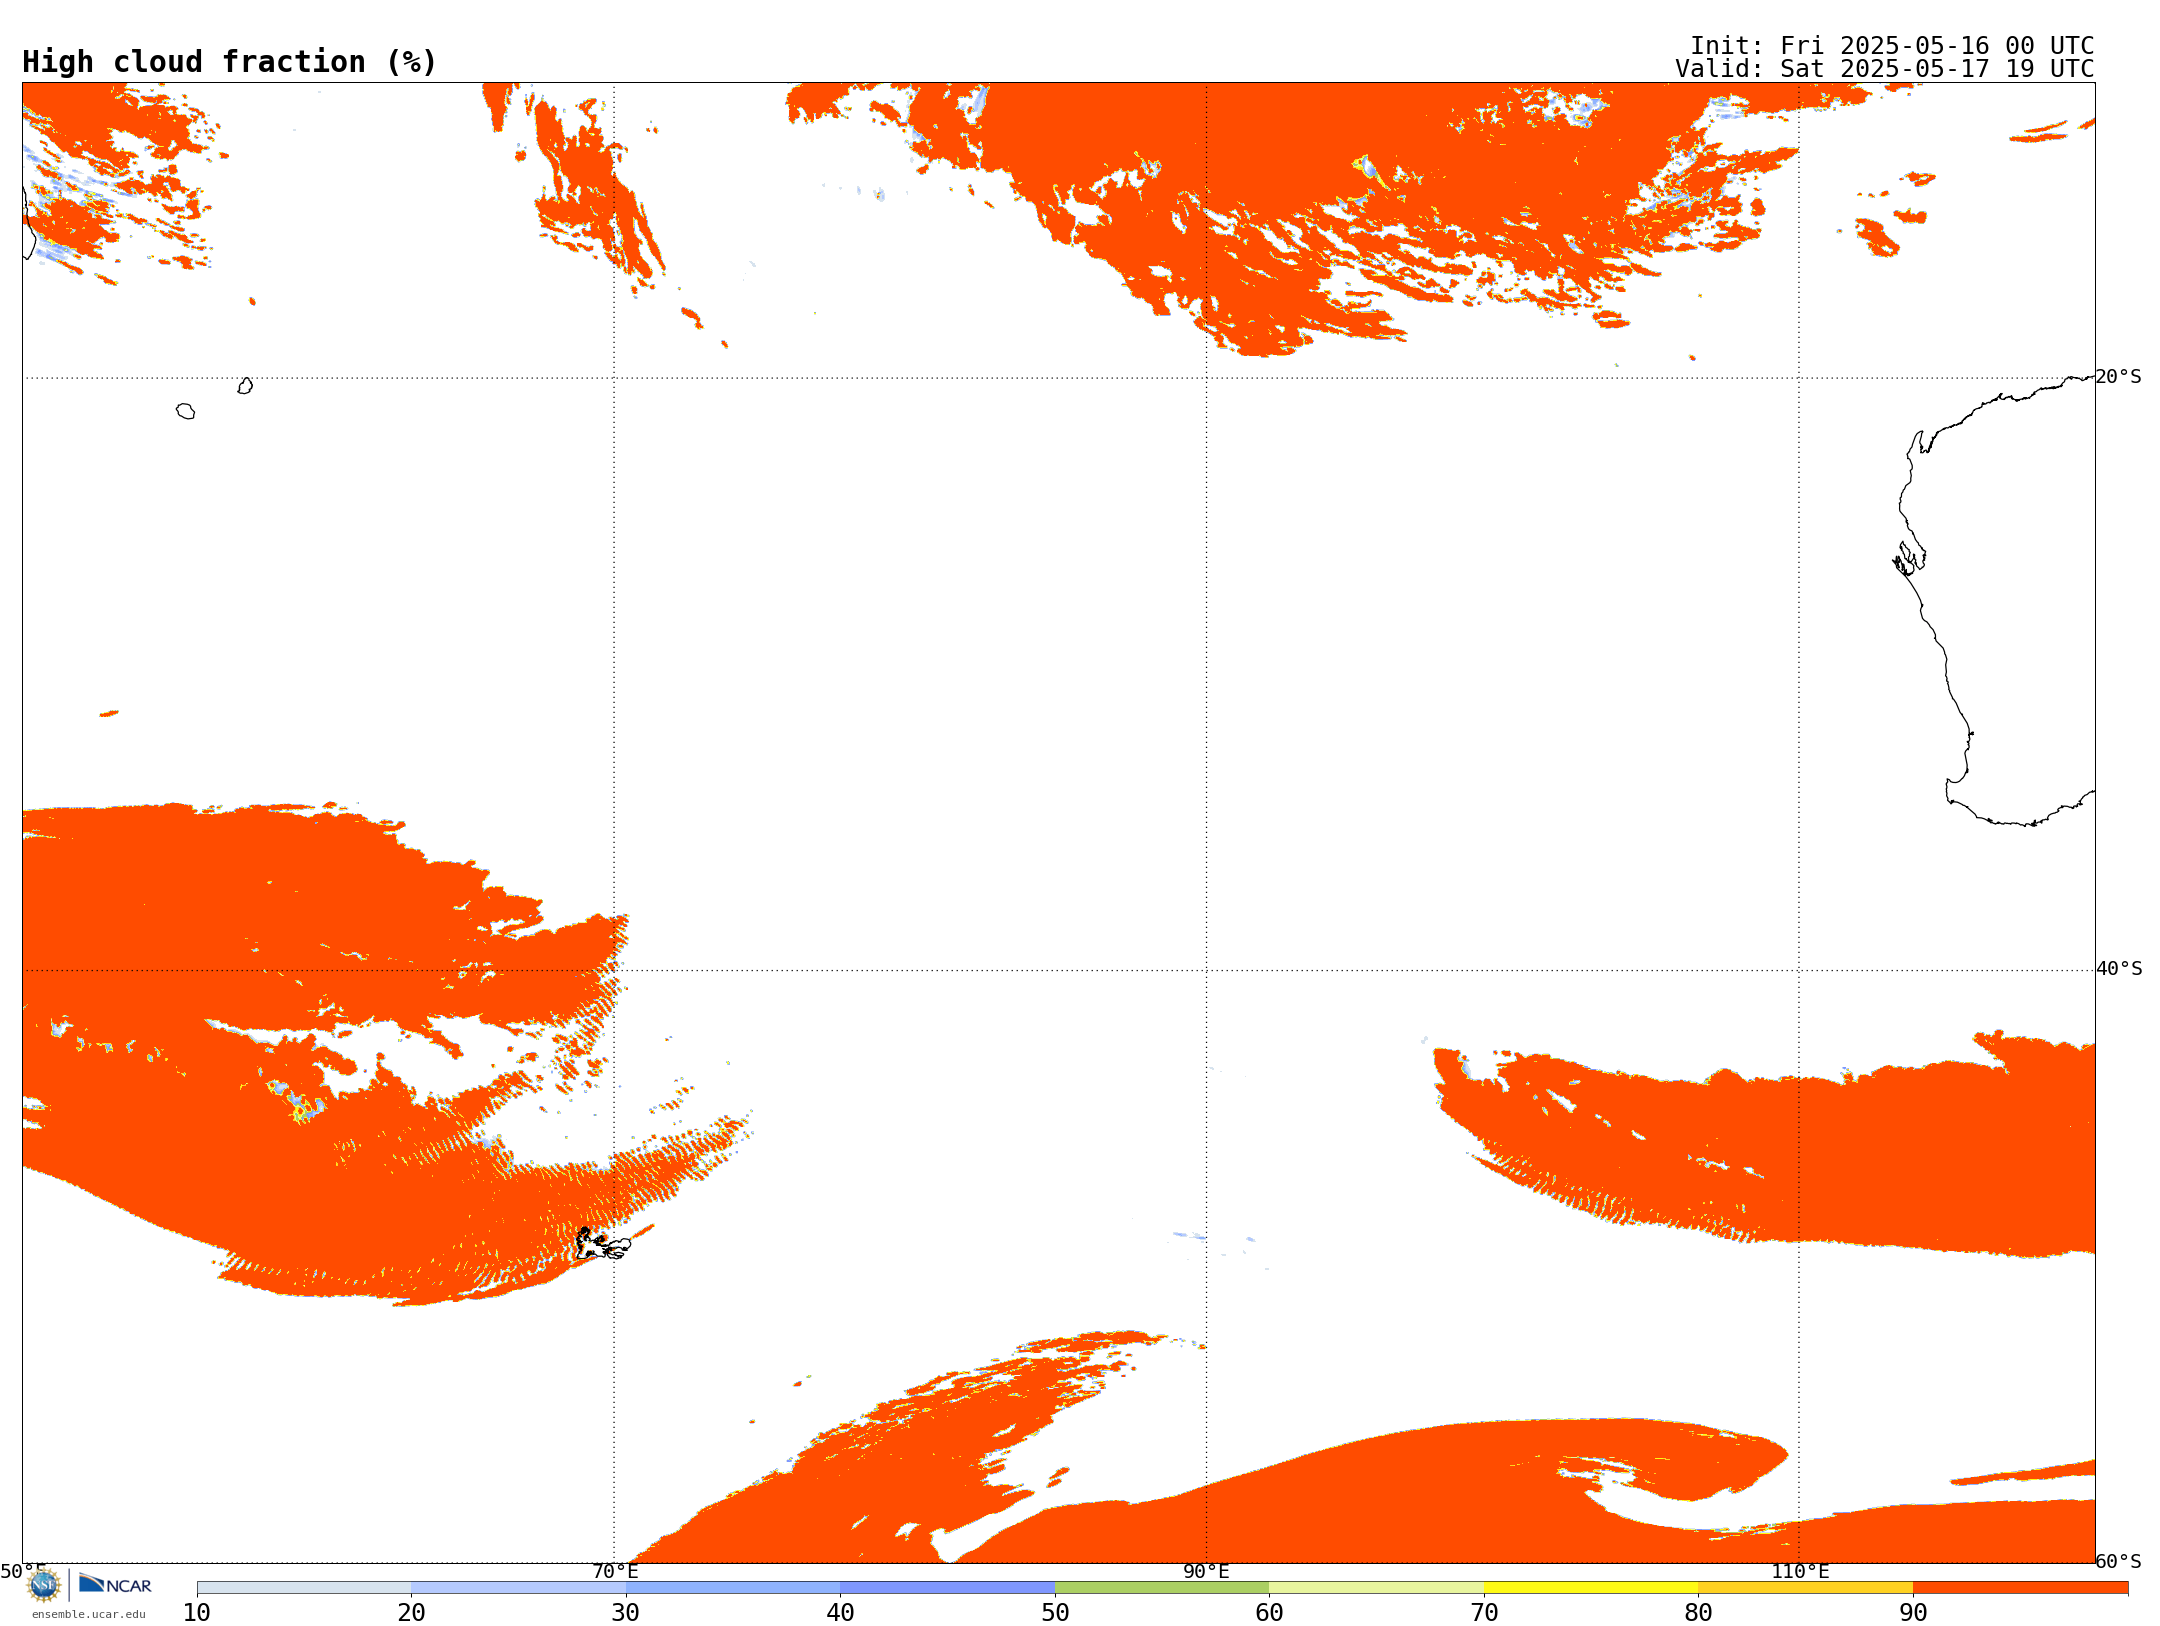Click the 30–40 blue colorbar segment
This screenshot has height=1626, width=2160.
click(x=733, y=1588)
